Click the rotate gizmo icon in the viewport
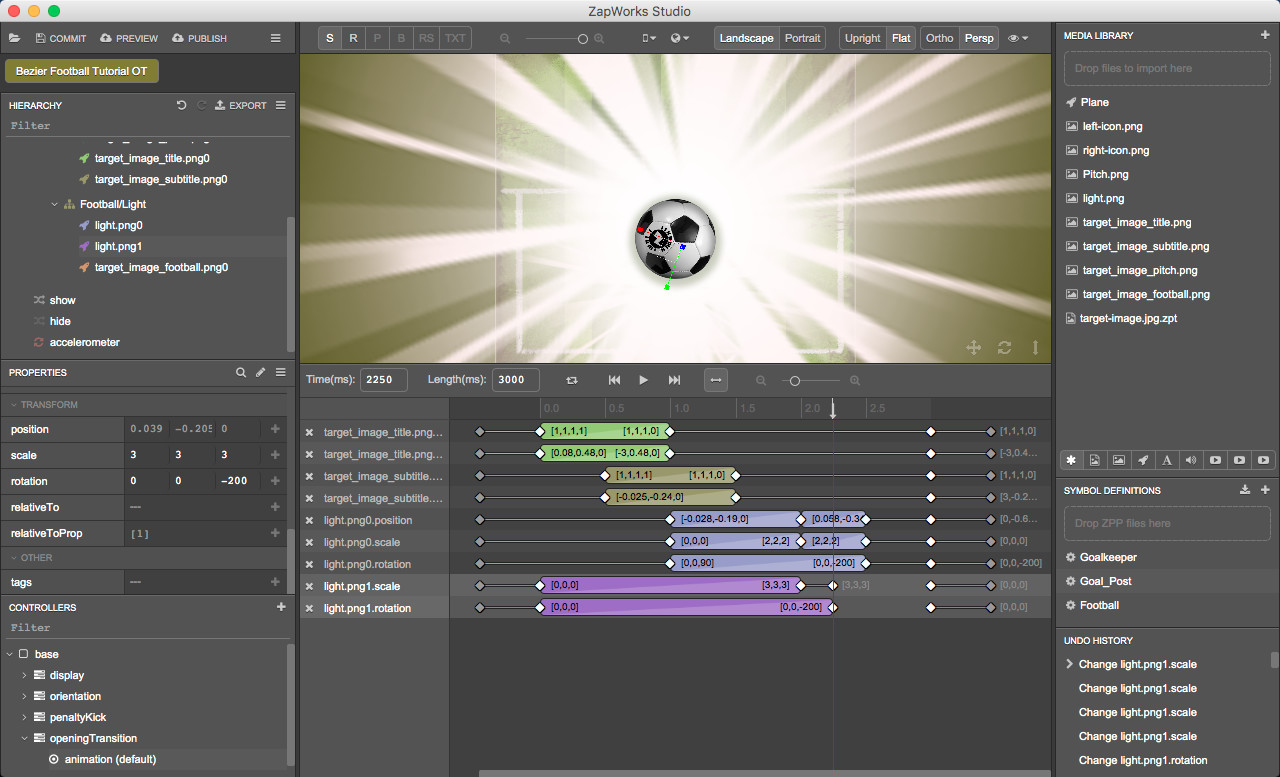The width and height of the screenshot is (1280, 777). (1004, 347)
